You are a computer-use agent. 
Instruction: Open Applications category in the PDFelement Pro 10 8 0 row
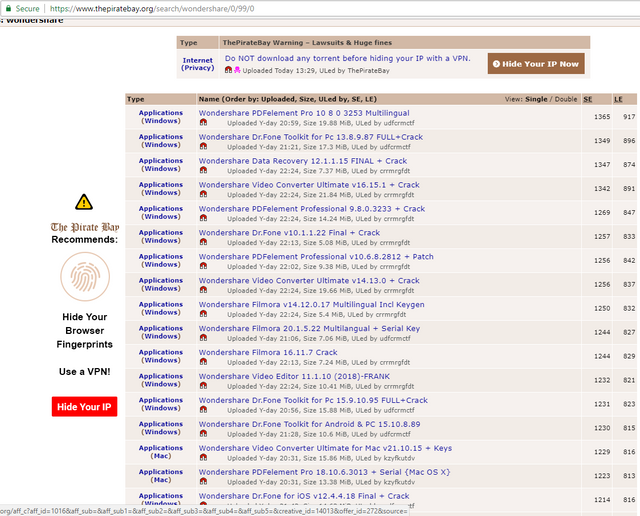(x=161, y=113)
